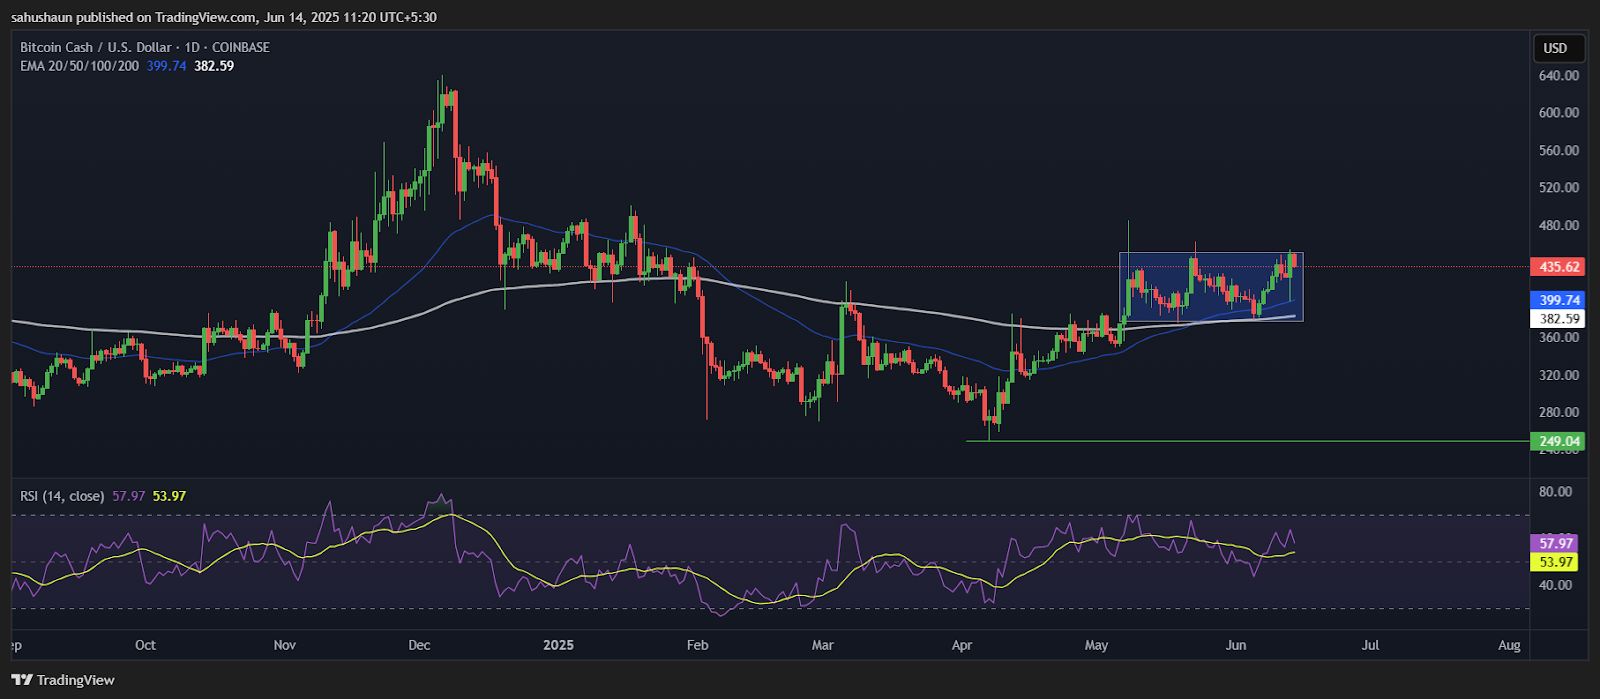
Task: Click the yellow 53.97 RSI average tag
Action: (1556, 562)
